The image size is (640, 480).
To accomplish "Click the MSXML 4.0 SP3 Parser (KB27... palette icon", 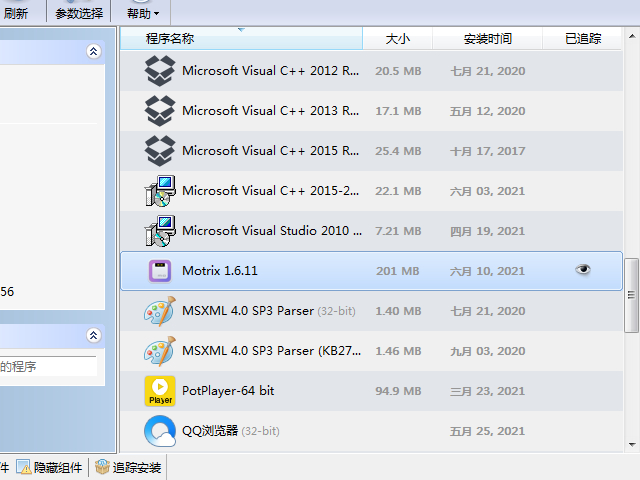I will pos(160,351).
